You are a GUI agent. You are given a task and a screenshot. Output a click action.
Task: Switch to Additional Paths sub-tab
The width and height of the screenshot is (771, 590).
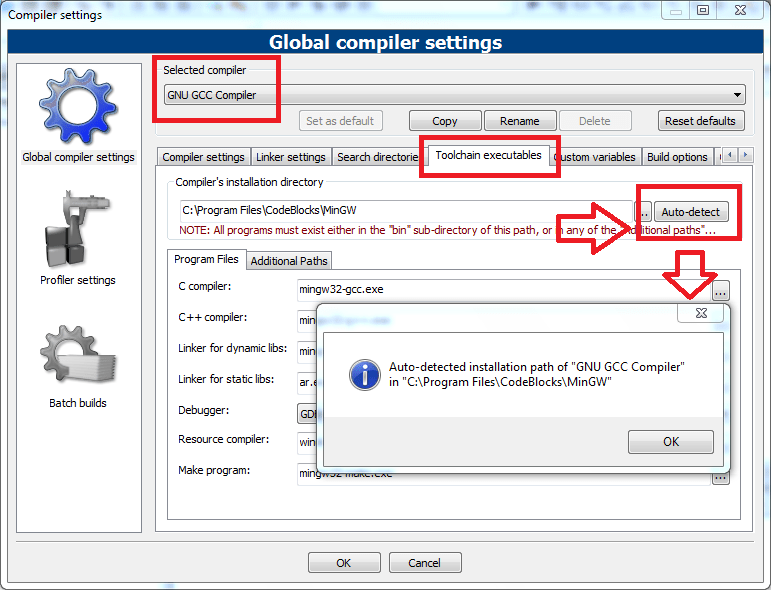(x=289, y=261)
